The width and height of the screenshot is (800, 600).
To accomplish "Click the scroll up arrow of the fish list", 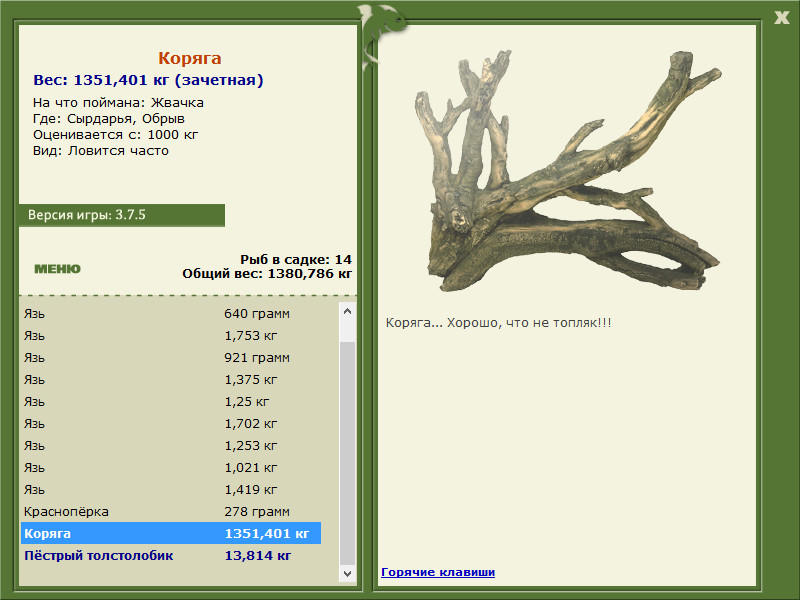I will (347, 311).
